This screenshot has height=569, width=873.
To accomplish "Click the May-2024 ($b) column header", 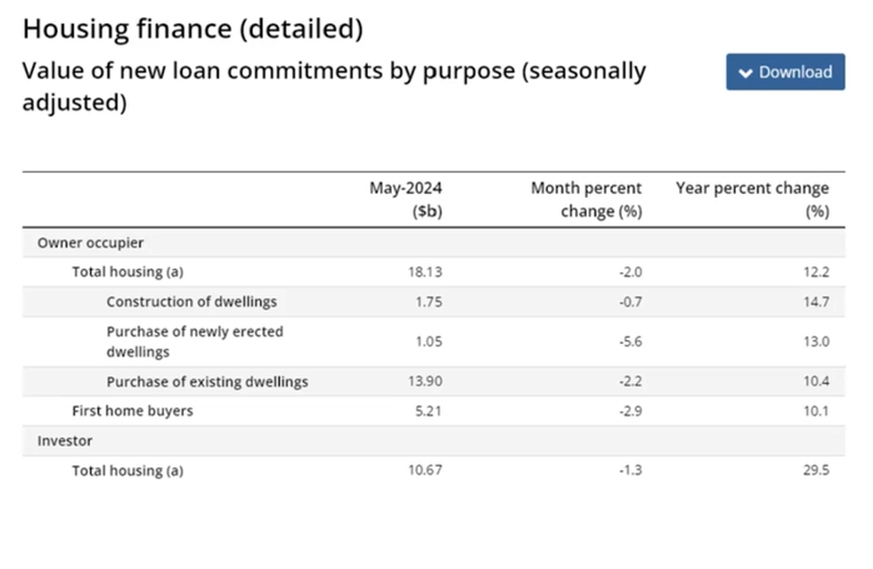I will tap(406, 199).
